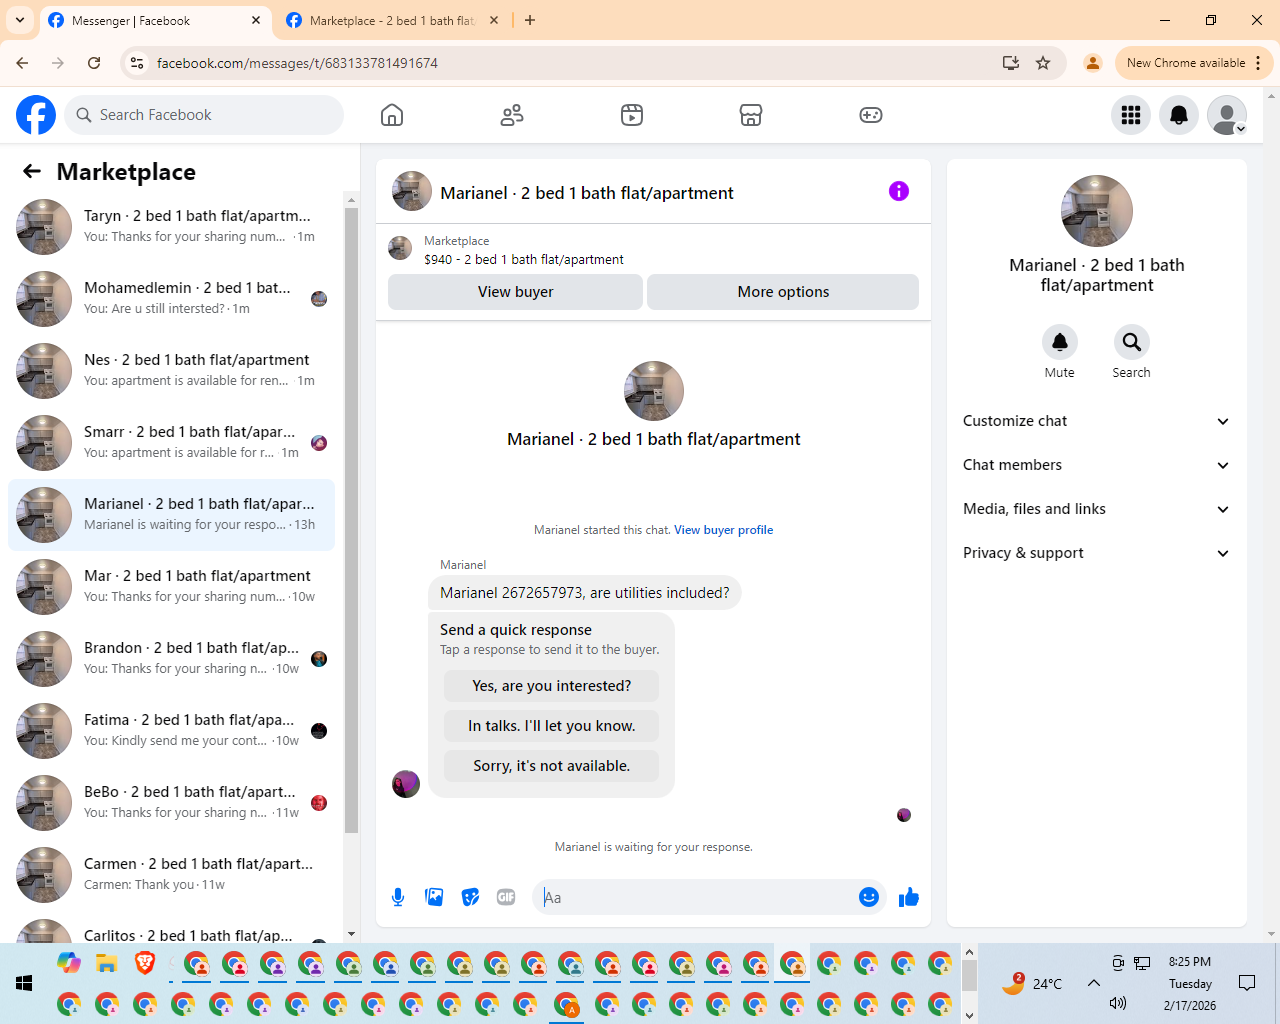Open the volume control in system tray

1118,1003
